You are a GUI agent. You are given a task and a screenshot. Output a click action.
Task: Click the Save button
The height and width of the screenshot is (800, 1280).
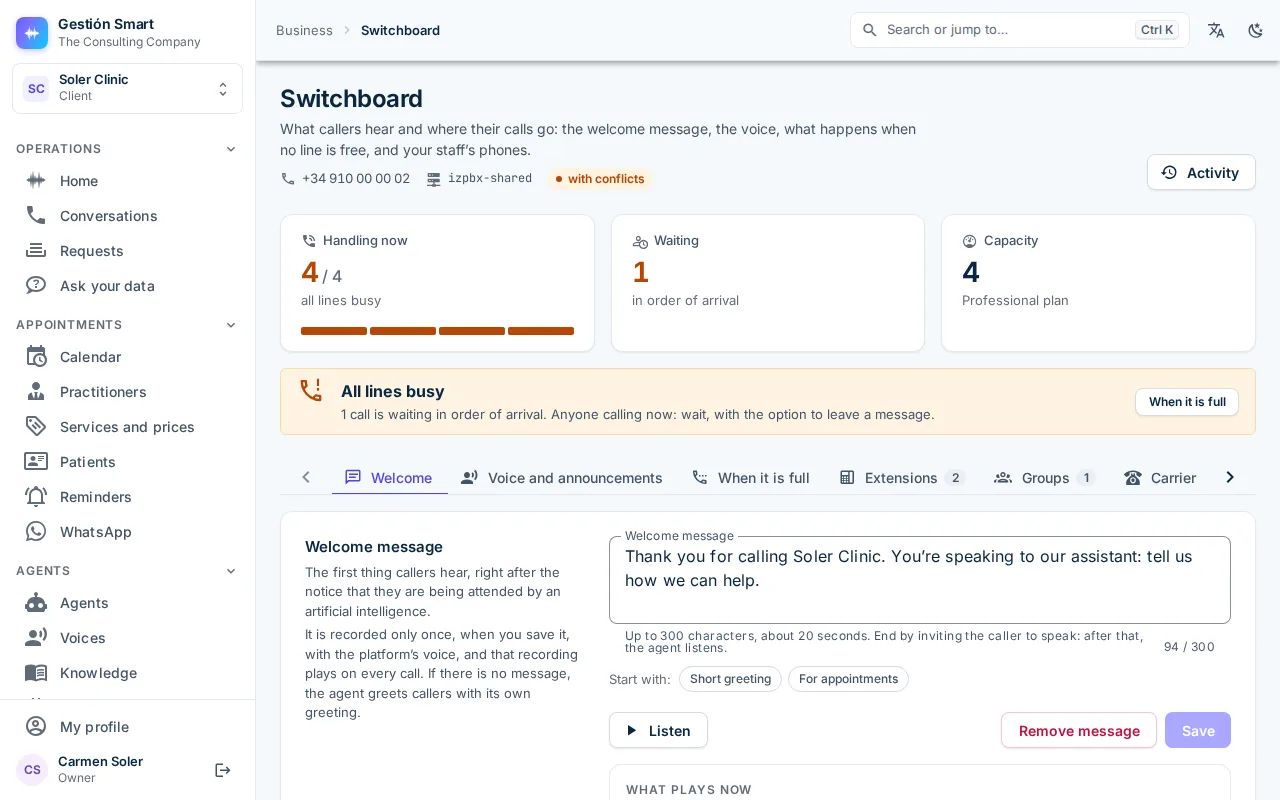coord(1198,730)
